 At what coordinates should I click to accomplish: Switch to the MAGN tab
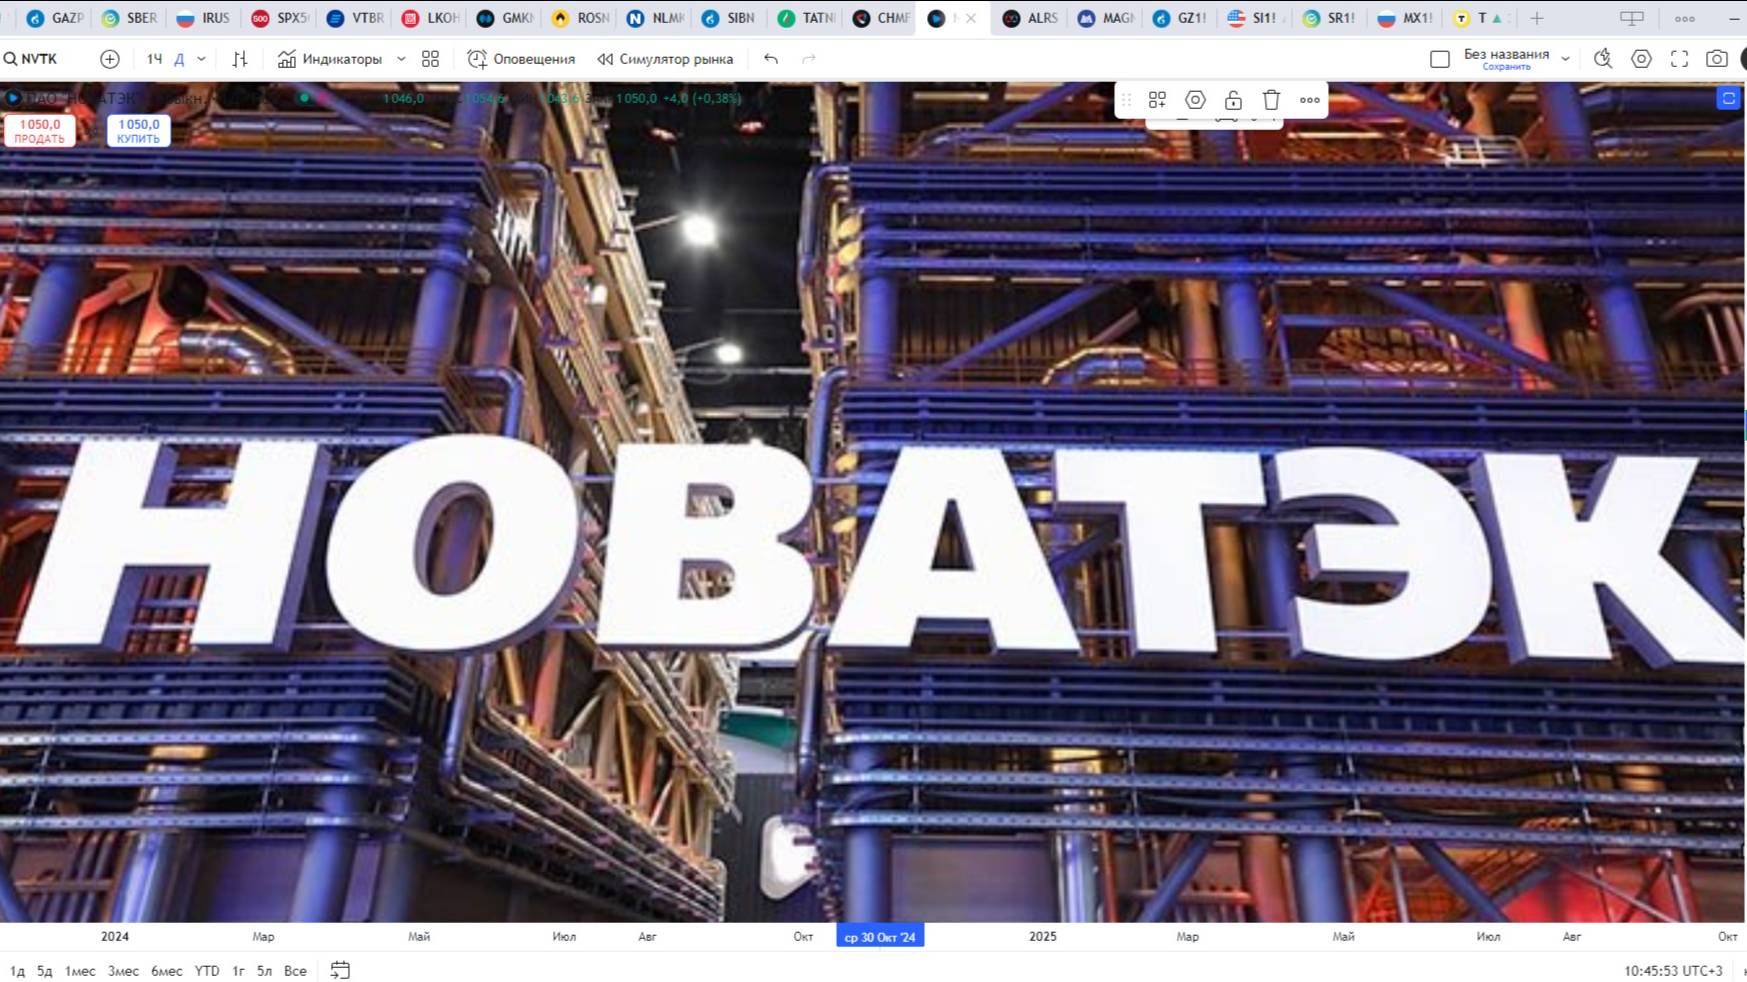[x=1105, y=18]
